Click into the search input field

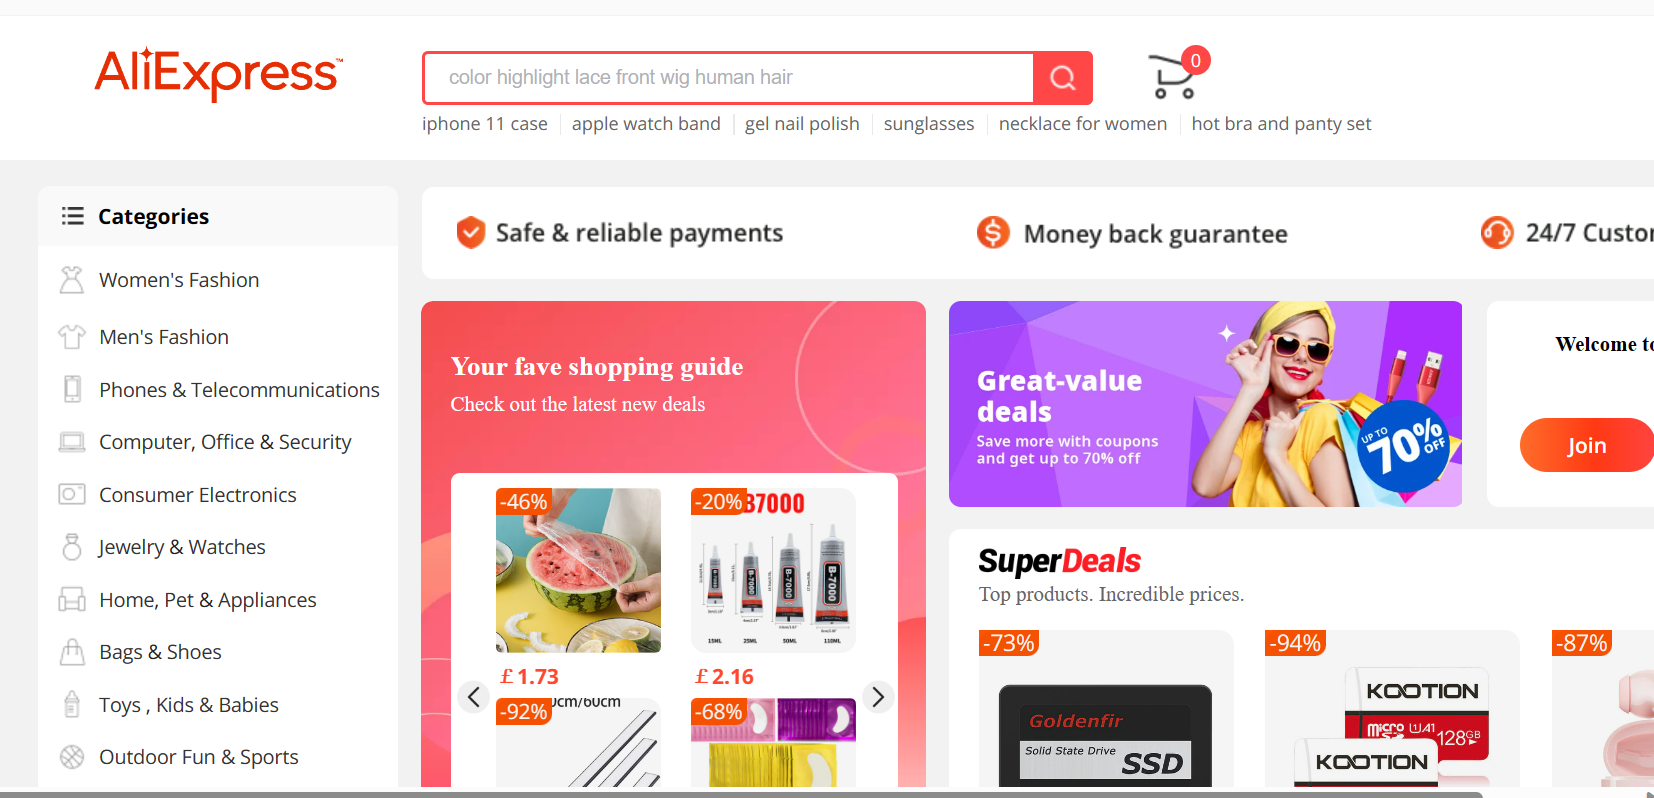point(728,78)
